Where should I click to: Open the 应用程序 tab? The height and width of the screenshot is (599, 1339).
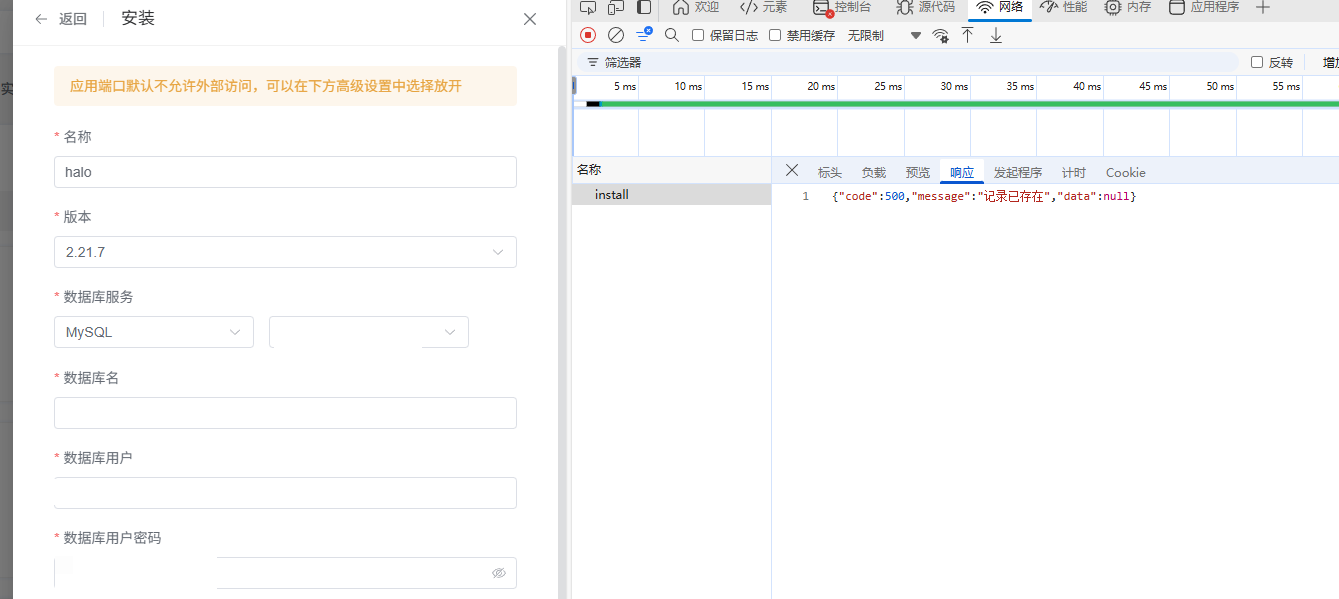coord(1204,7)
